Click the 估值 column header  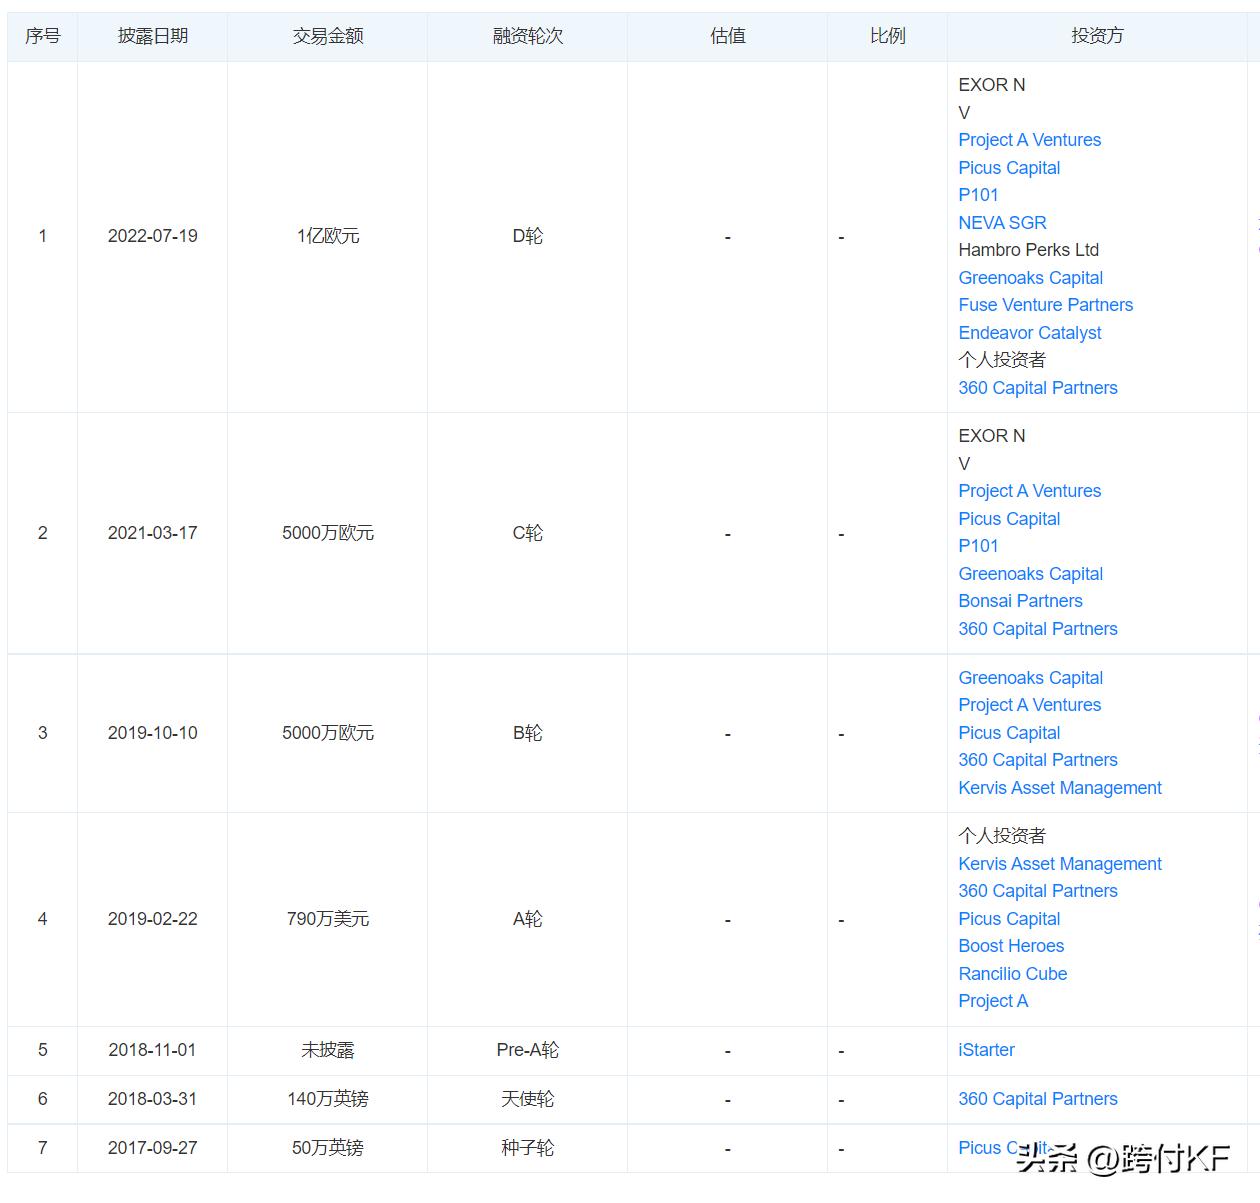727,36
